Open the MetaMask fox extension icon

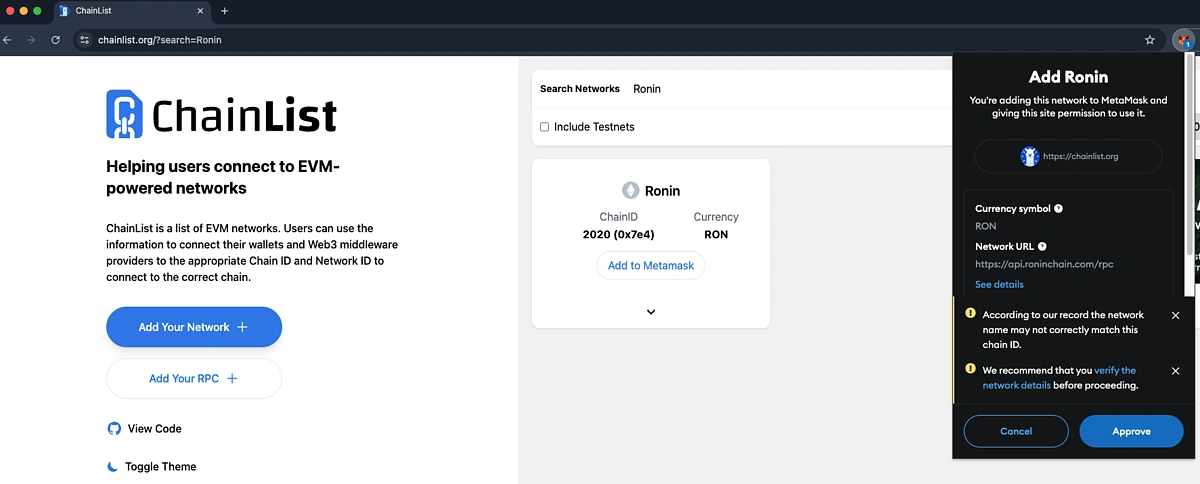coord(1183,40)
